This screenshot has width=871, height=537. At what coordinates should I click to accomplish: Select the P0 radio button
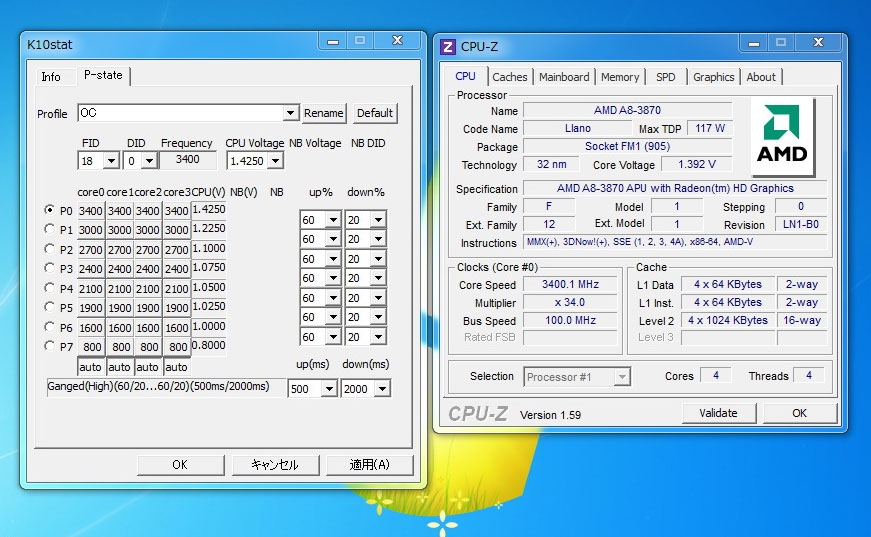coord(49,210)
